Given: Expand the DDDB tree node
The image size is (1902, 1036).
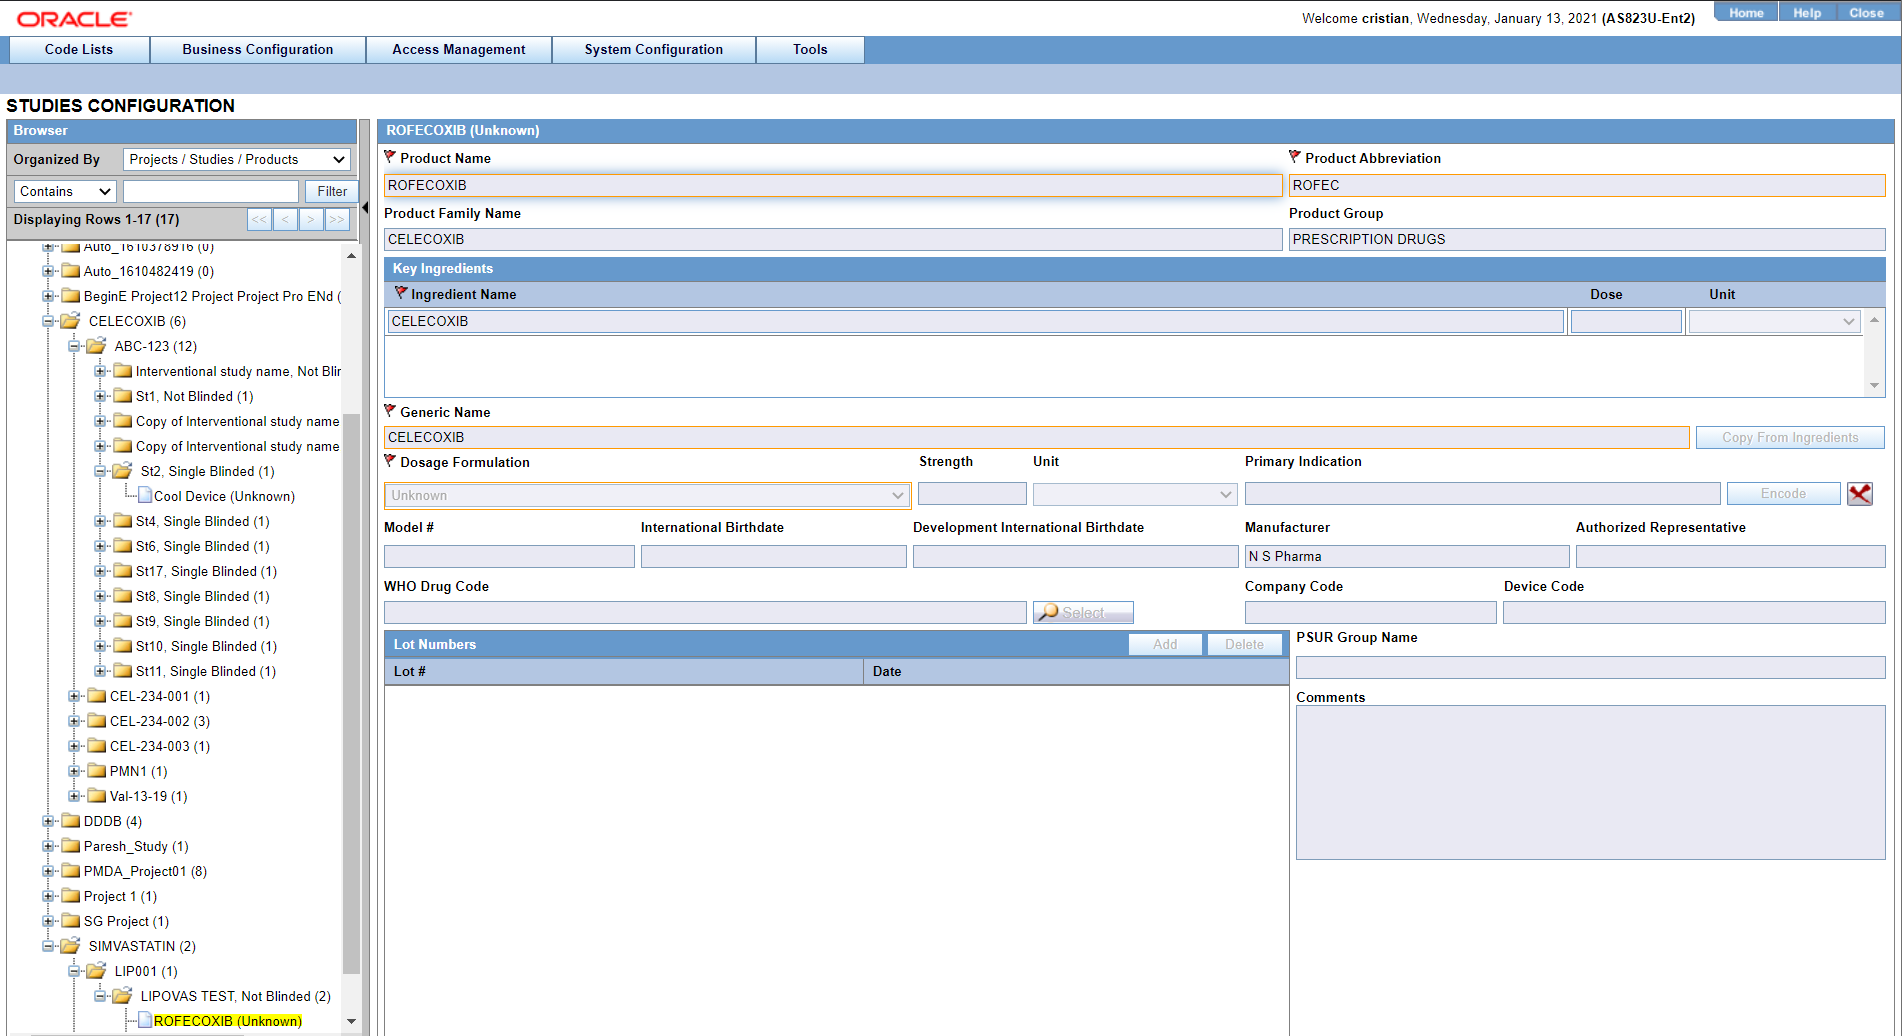Looking at the screenshot, I should [50, 820].
